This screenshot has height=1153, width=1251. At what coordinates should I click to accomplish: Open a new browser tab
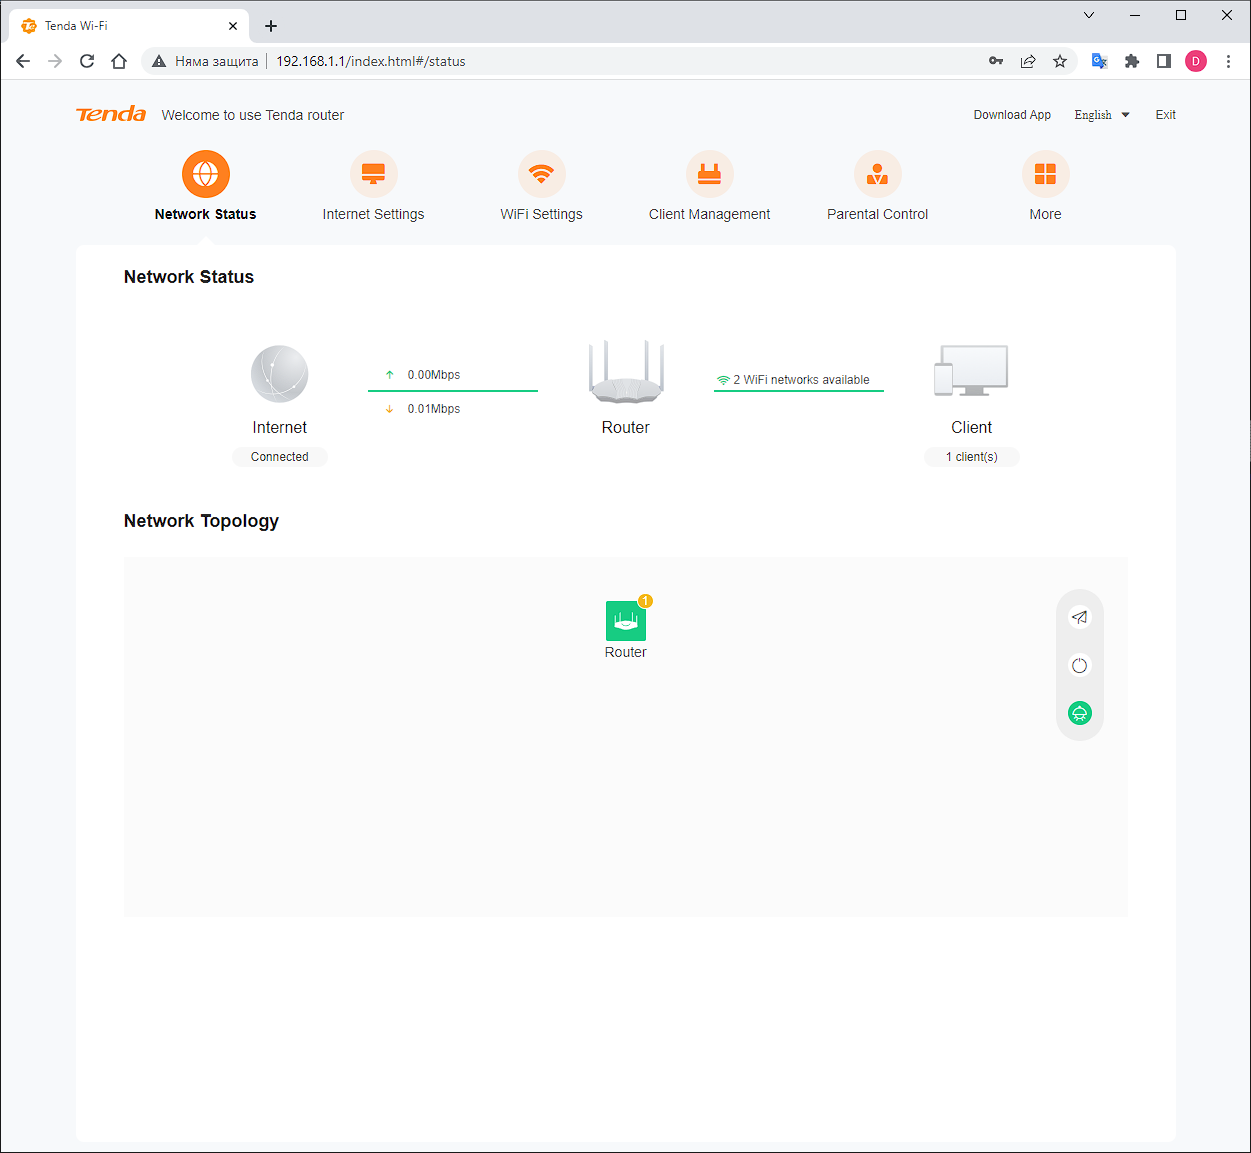click(271, 26)
